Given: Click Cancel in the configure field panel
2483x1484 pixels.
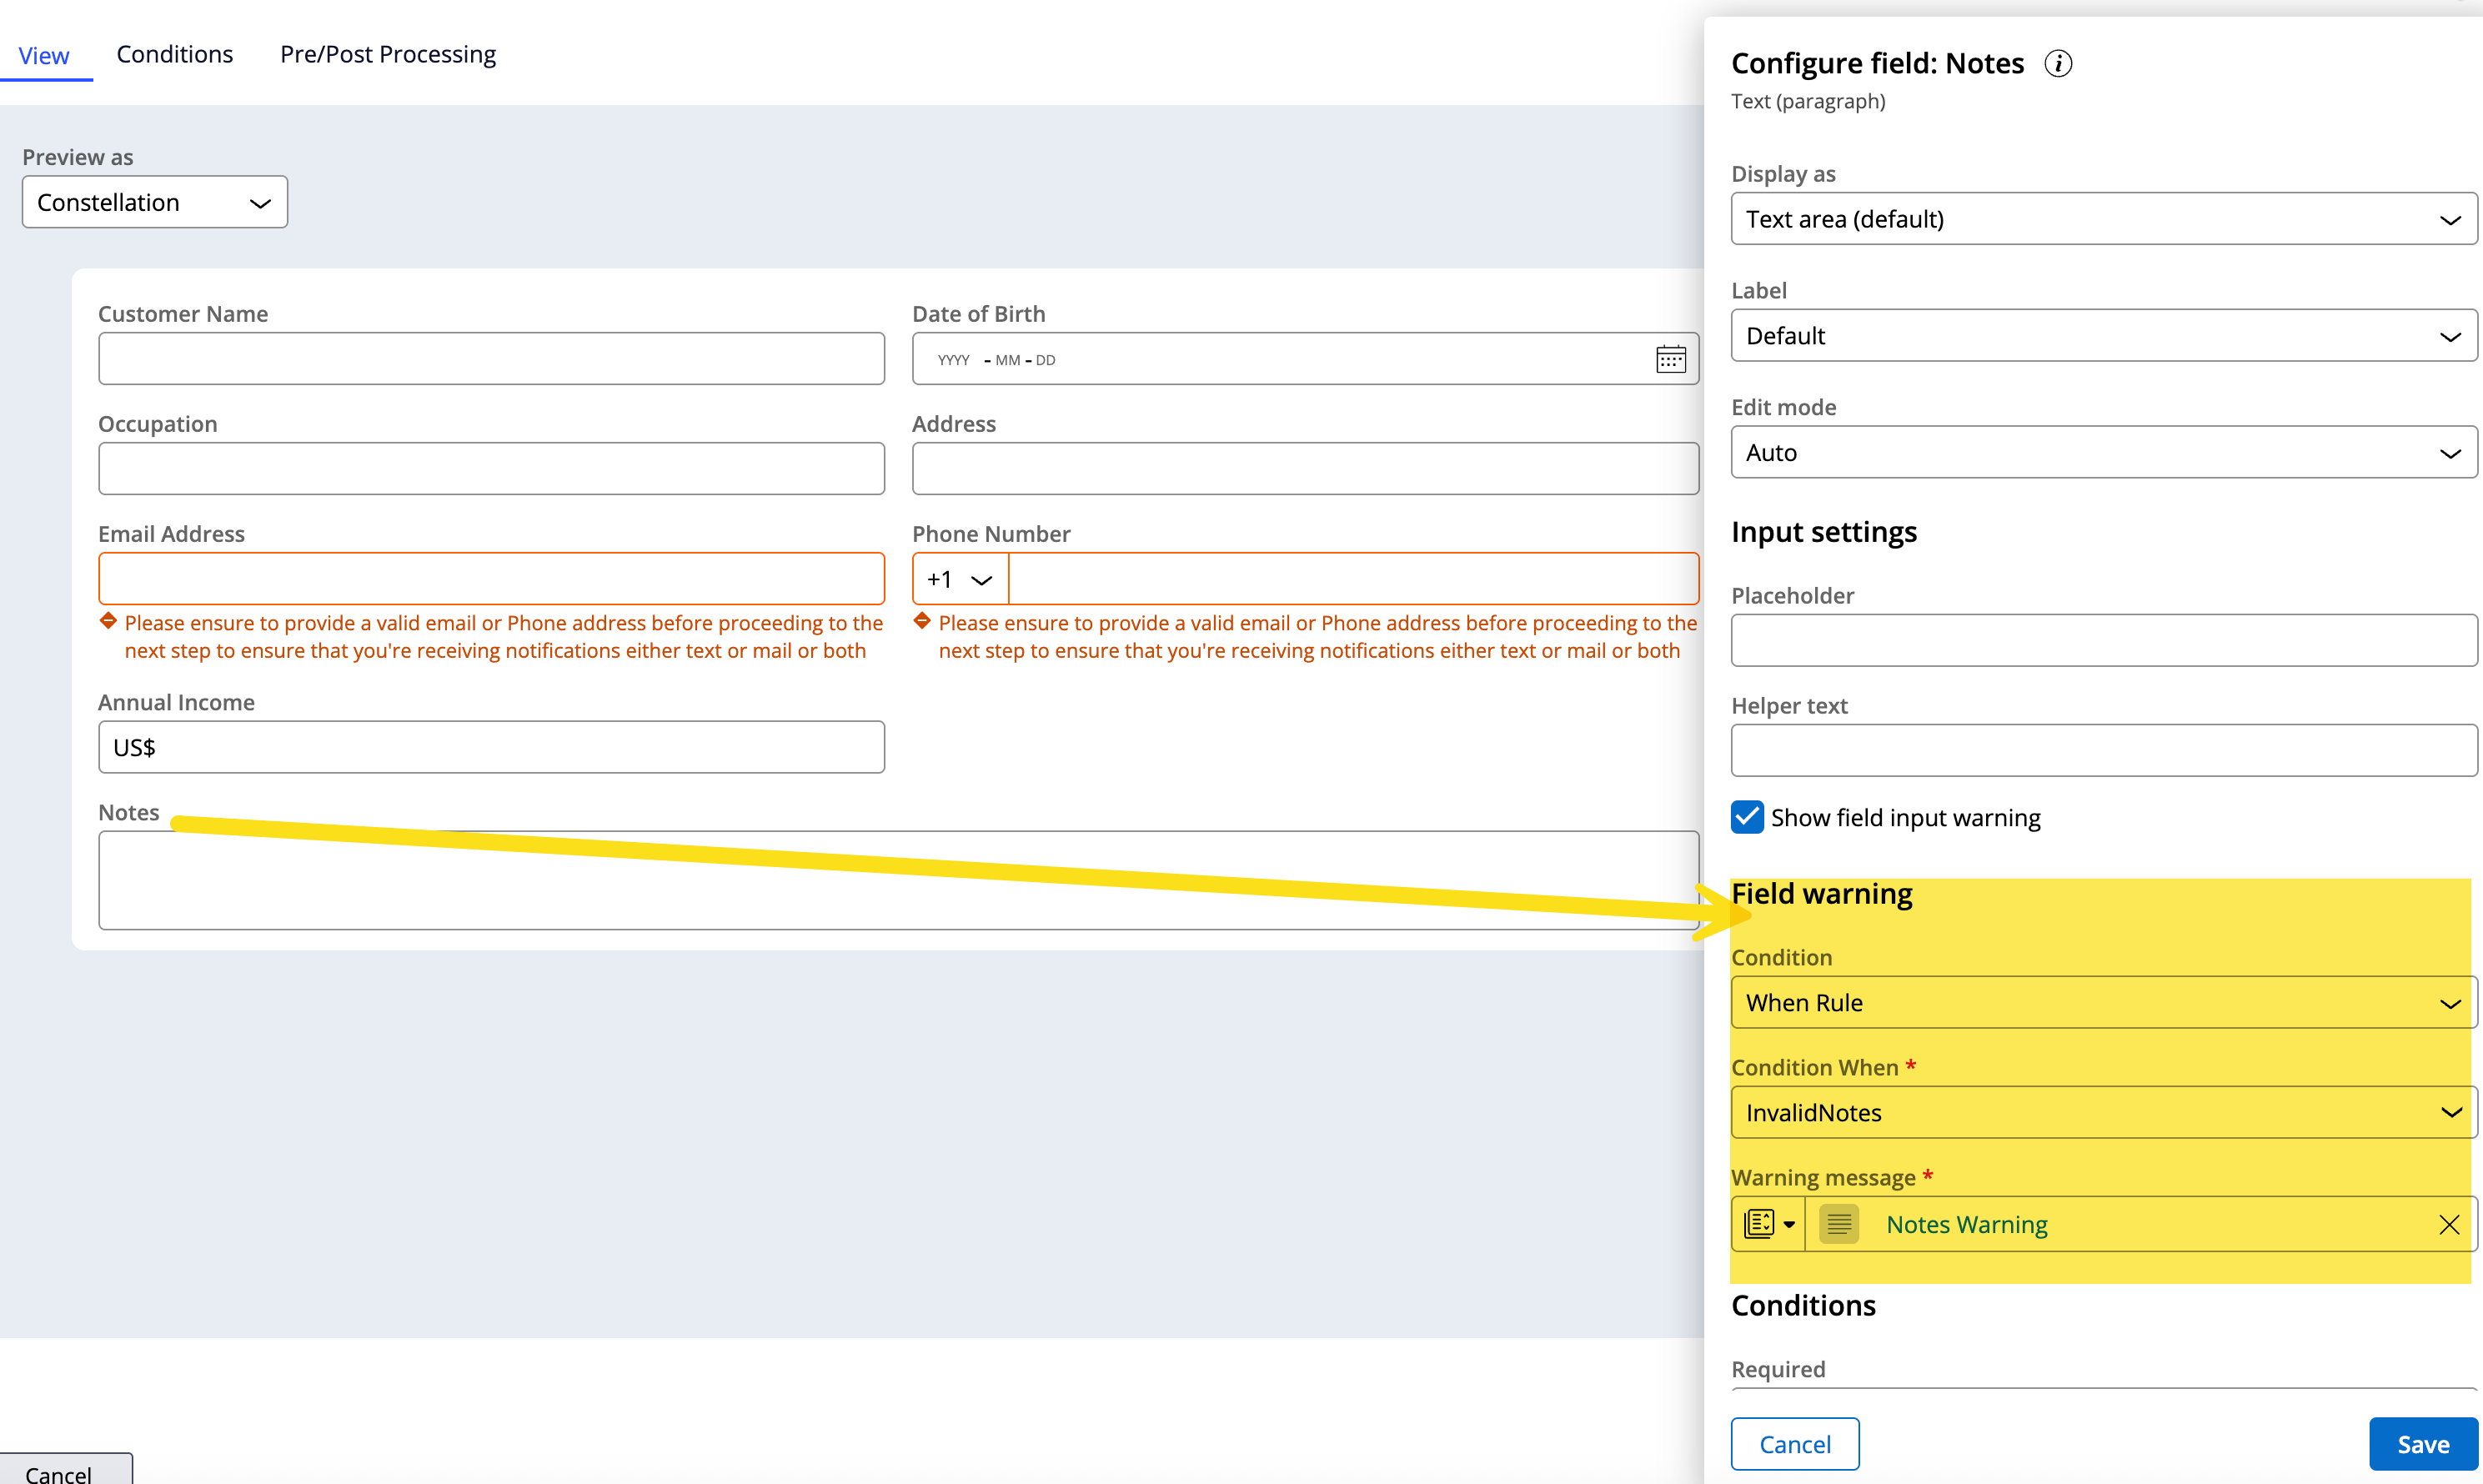Looking at the screenshot, I should [1794, 1444].
